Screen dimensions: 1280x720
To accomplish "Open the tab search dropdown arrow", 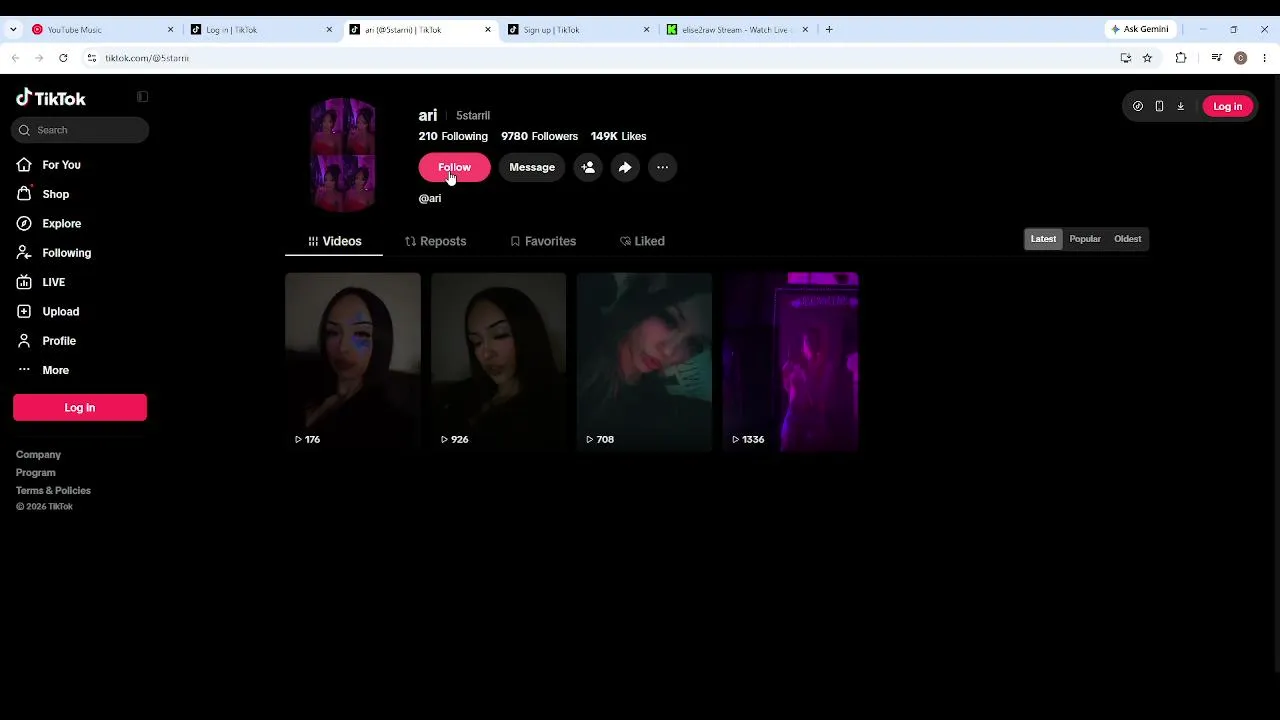I will tap(13, 30).
